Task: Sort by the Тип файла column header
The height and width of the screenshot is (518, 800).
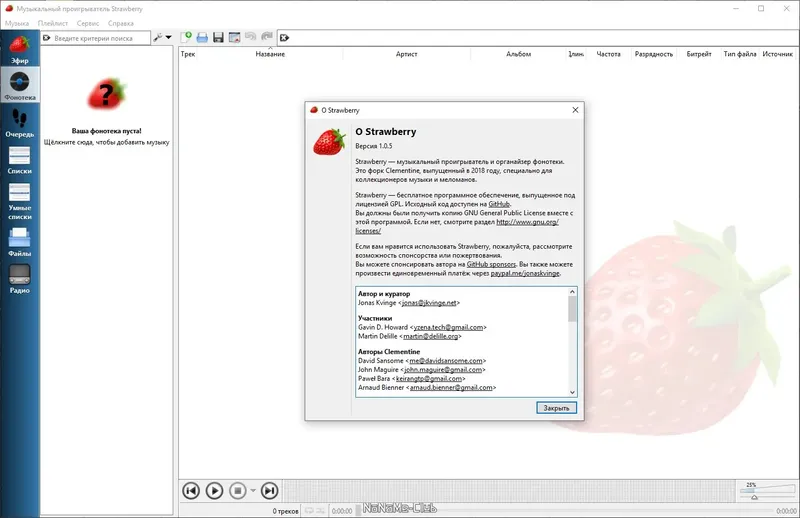Action: click(739, 54)
